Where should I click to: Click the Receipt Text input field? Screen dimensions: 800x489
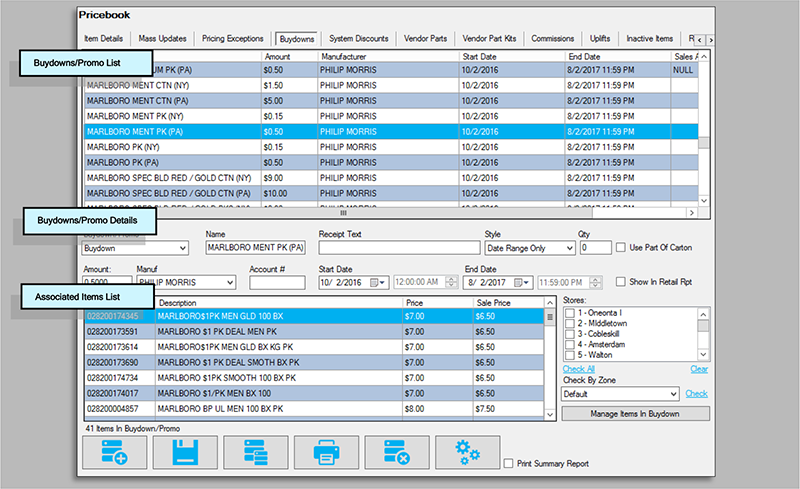click(399, 248)
